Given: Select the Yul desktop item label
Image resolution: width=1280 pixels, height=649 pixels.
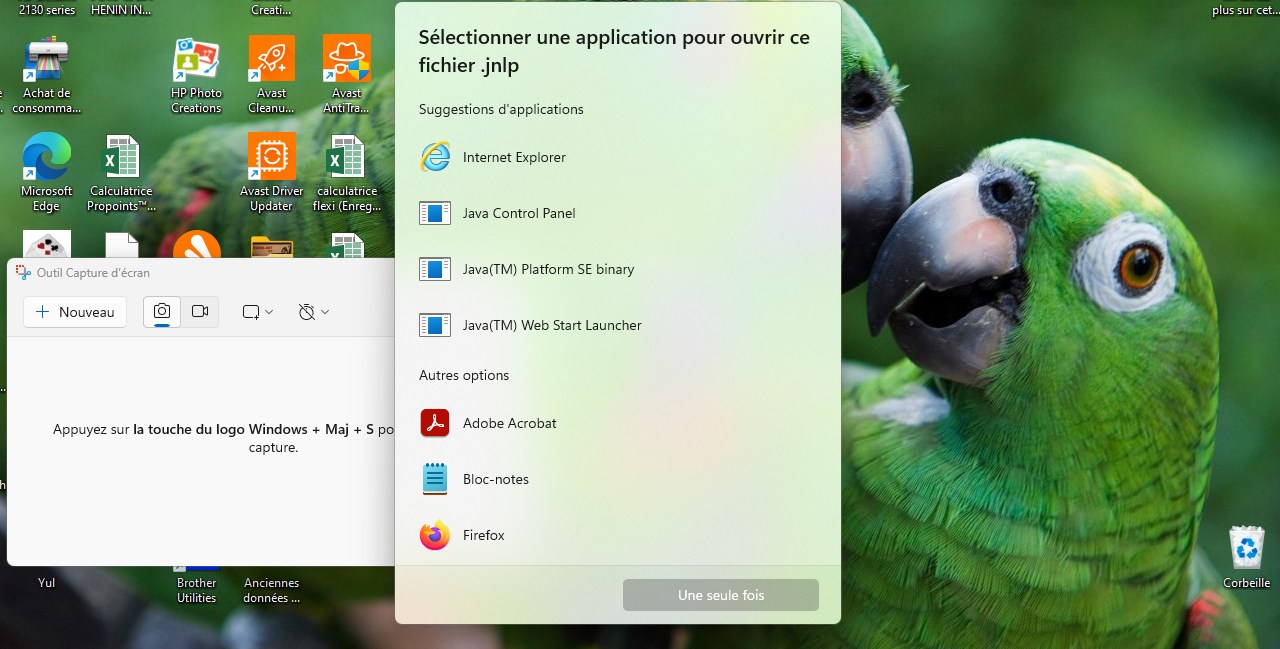Looking at the screenshot, I should [47, 583].
